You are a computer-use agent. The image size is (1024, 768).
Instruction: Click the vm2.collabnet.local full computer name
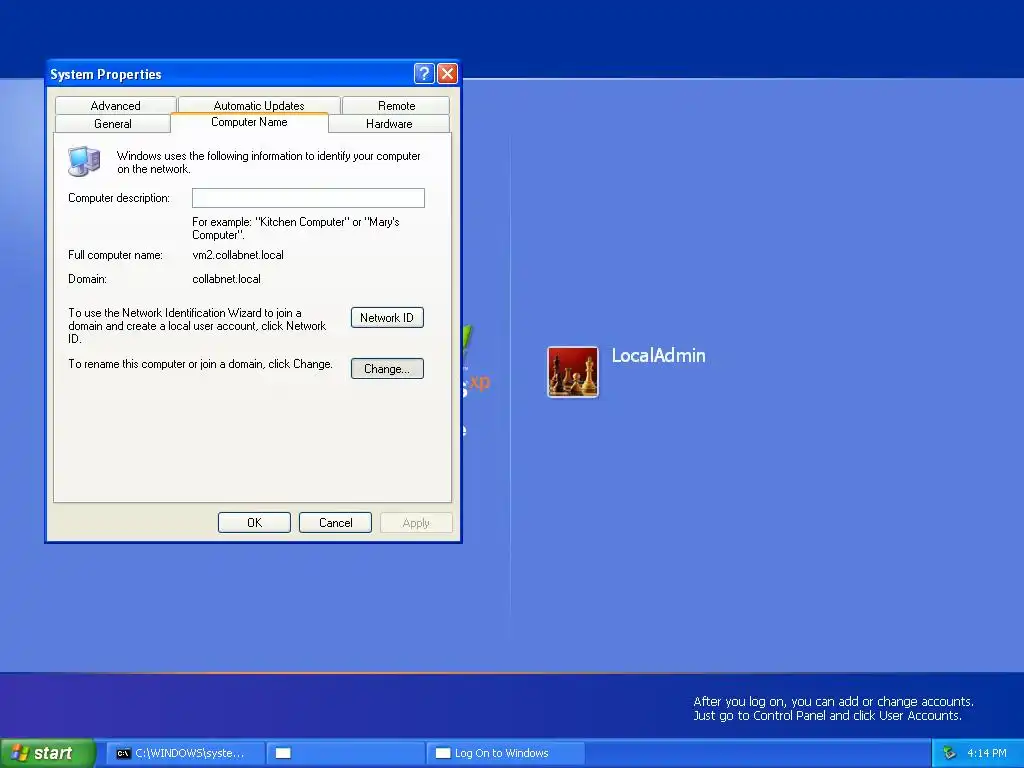point(238,255)
